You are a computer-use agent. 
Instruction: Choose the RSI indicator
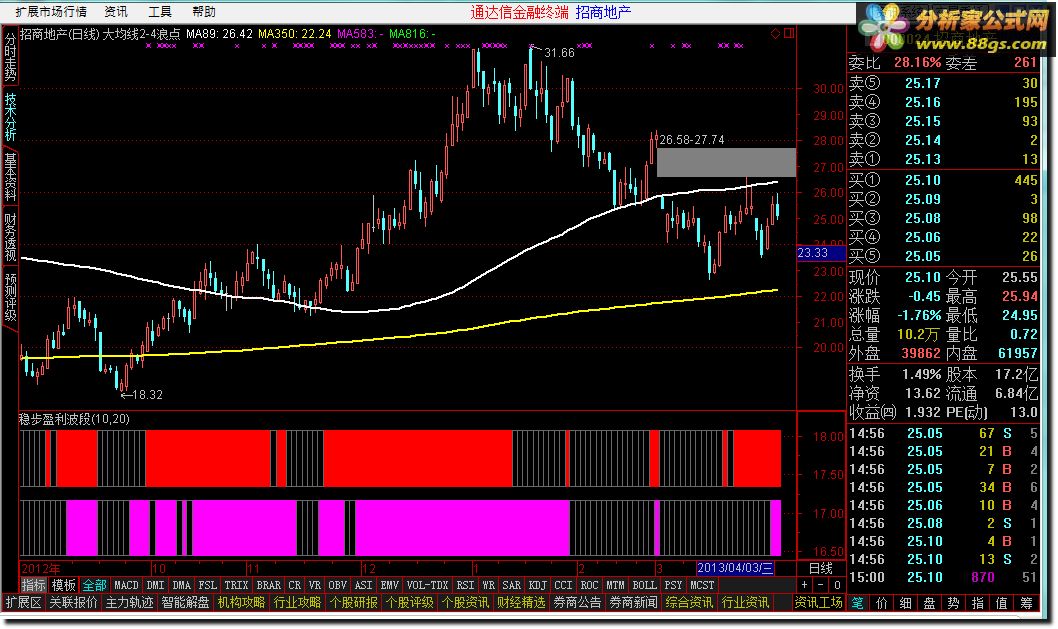[x=466, y=585]
